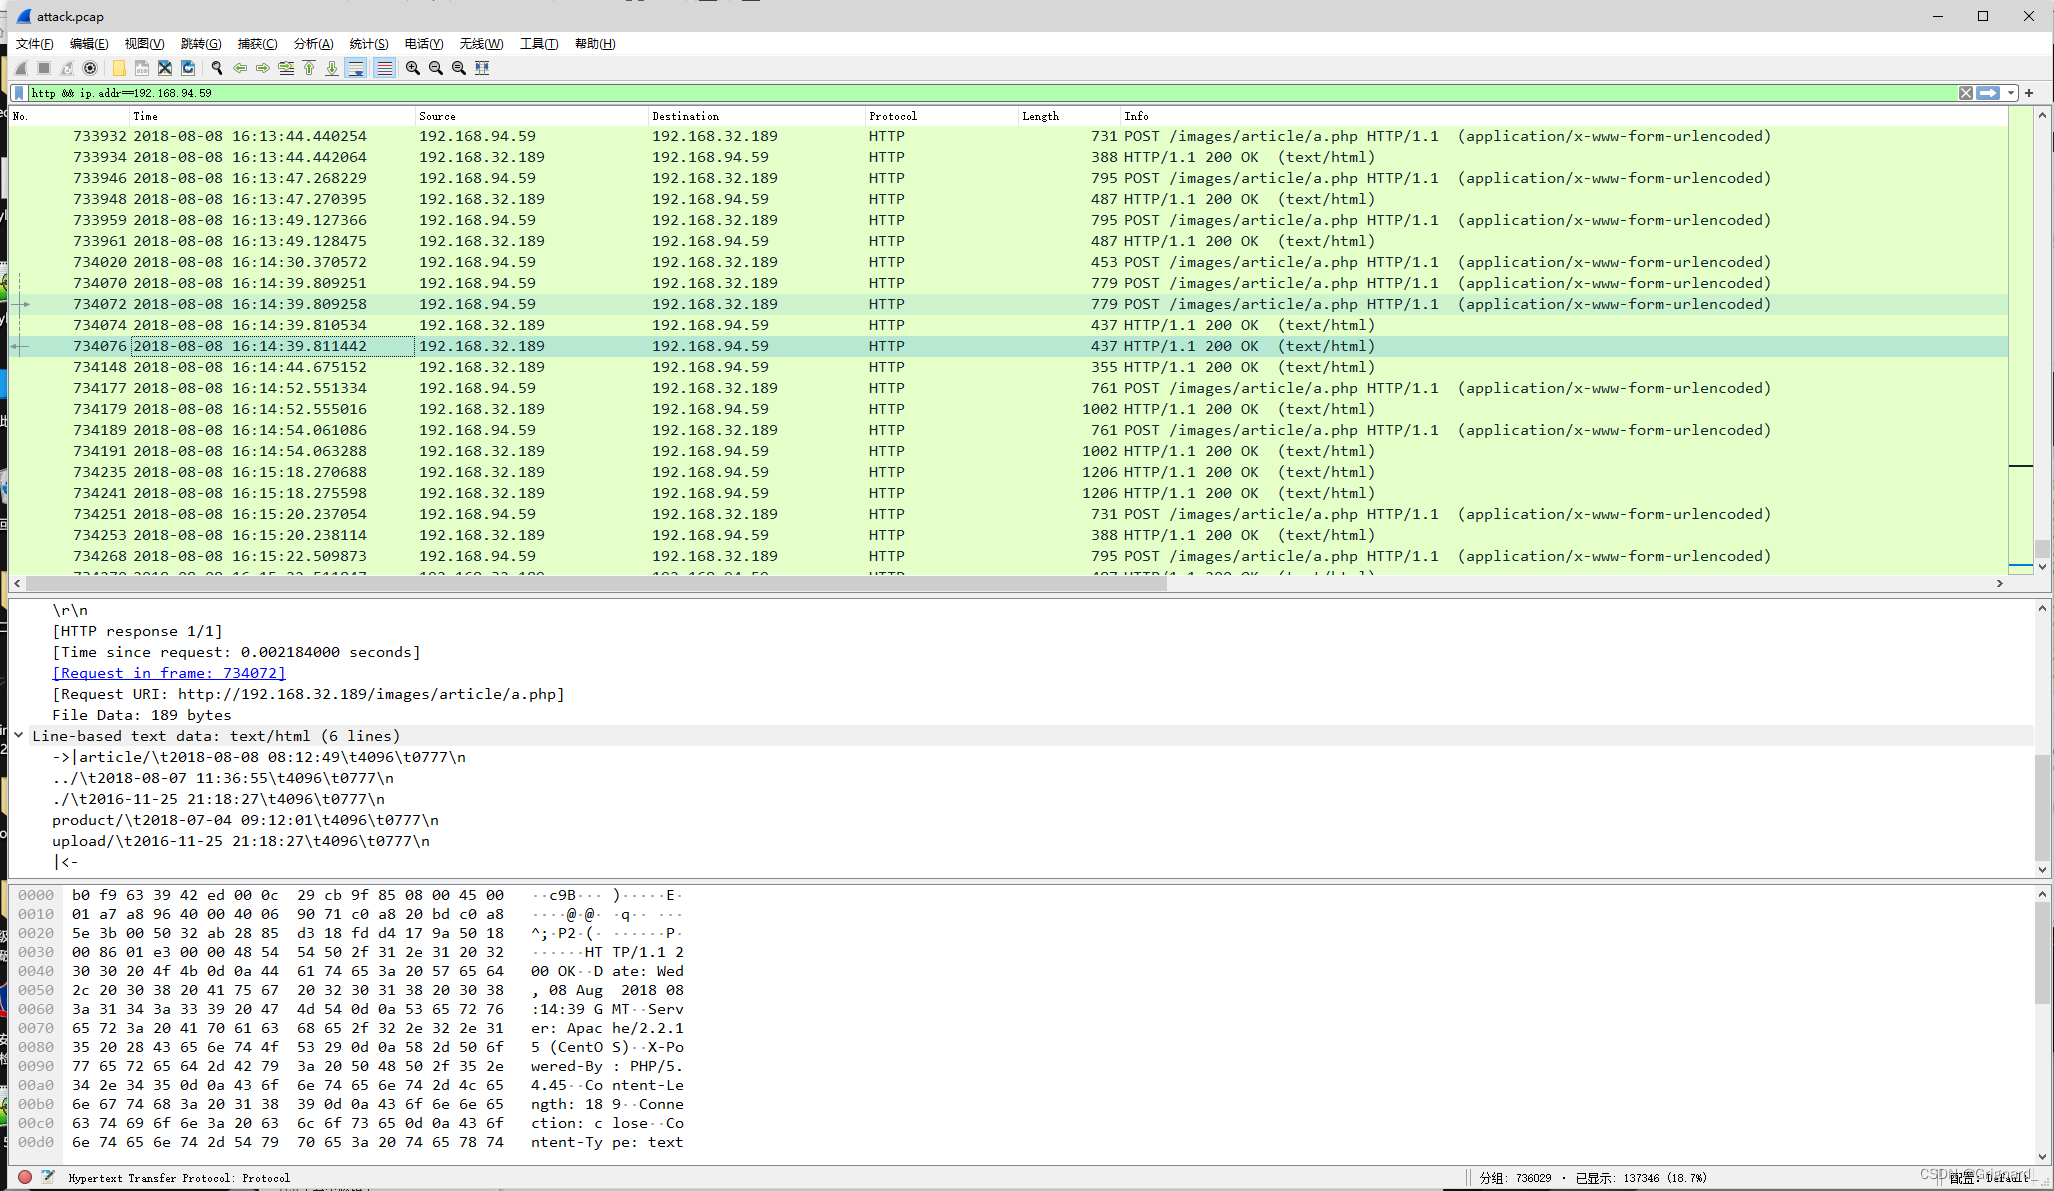
Task: Collapse the Line-based text data section
Action: click(18, 735)
